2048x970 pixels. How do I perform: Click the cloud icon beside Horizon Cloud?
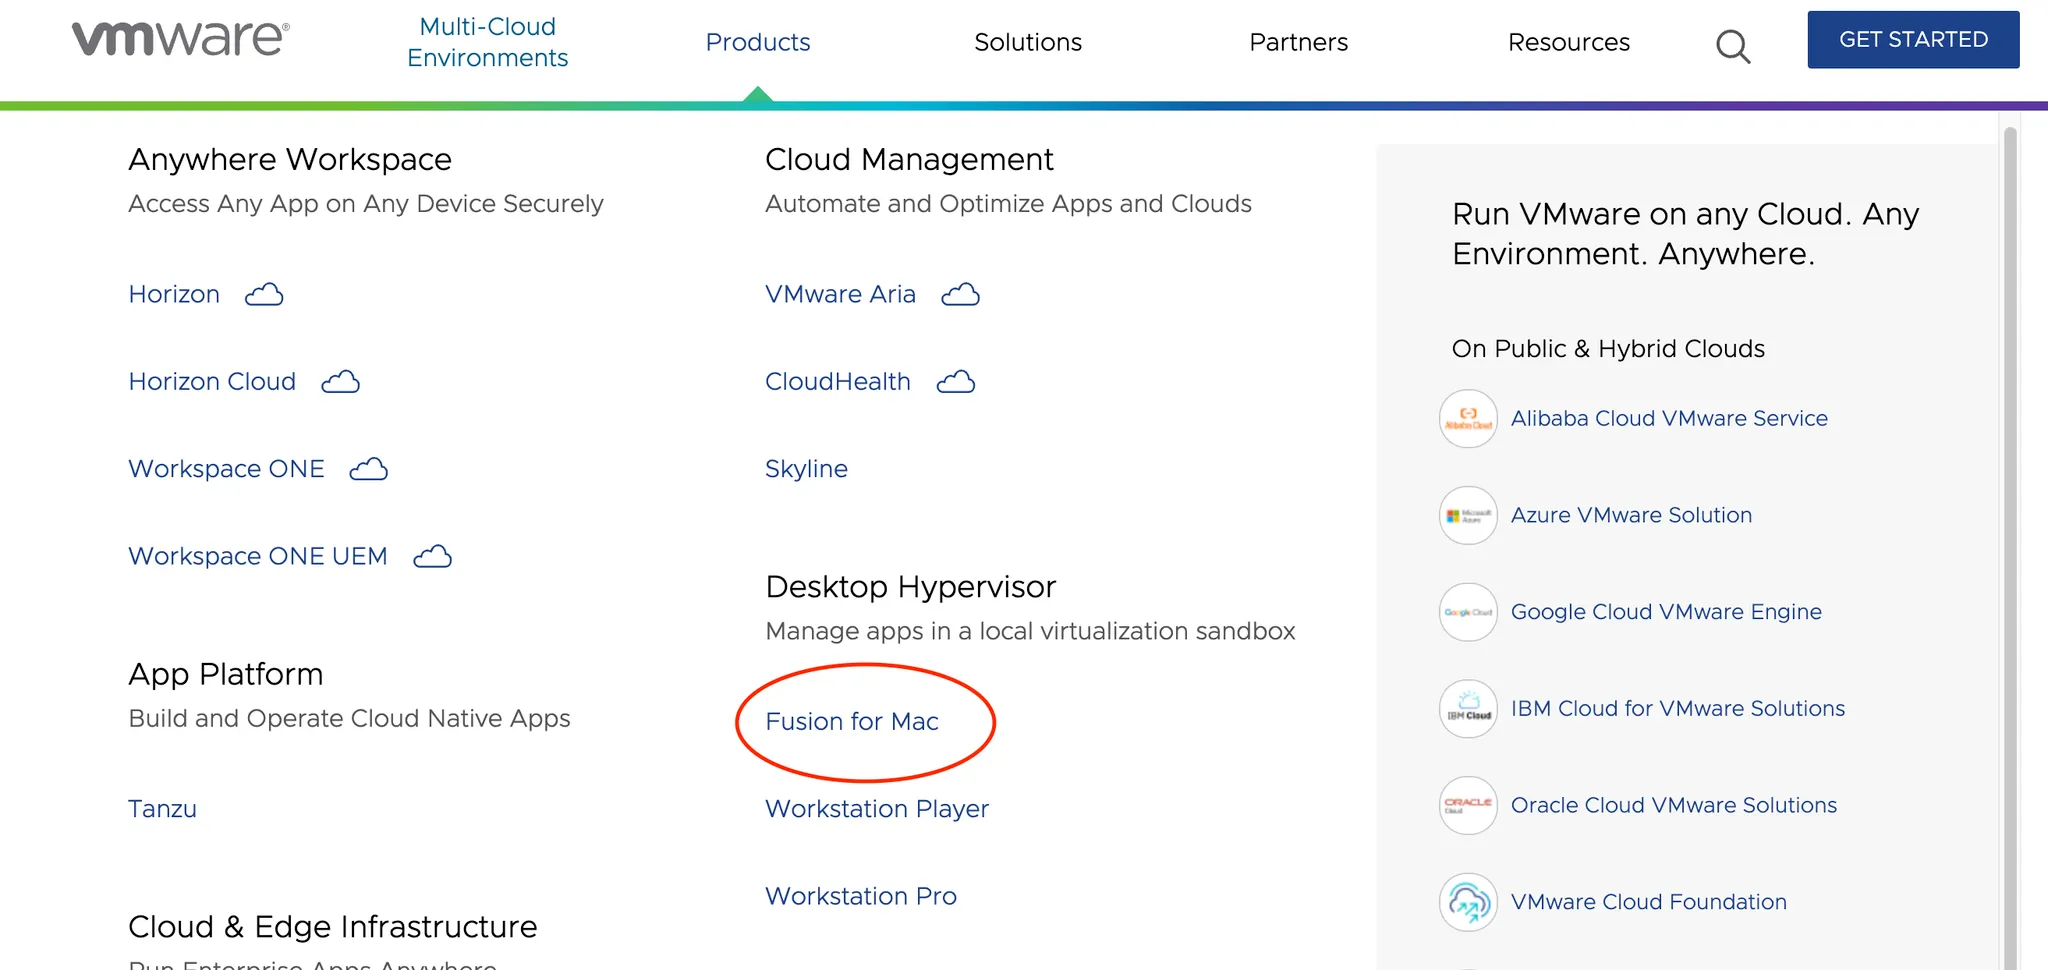click(340, 382)
